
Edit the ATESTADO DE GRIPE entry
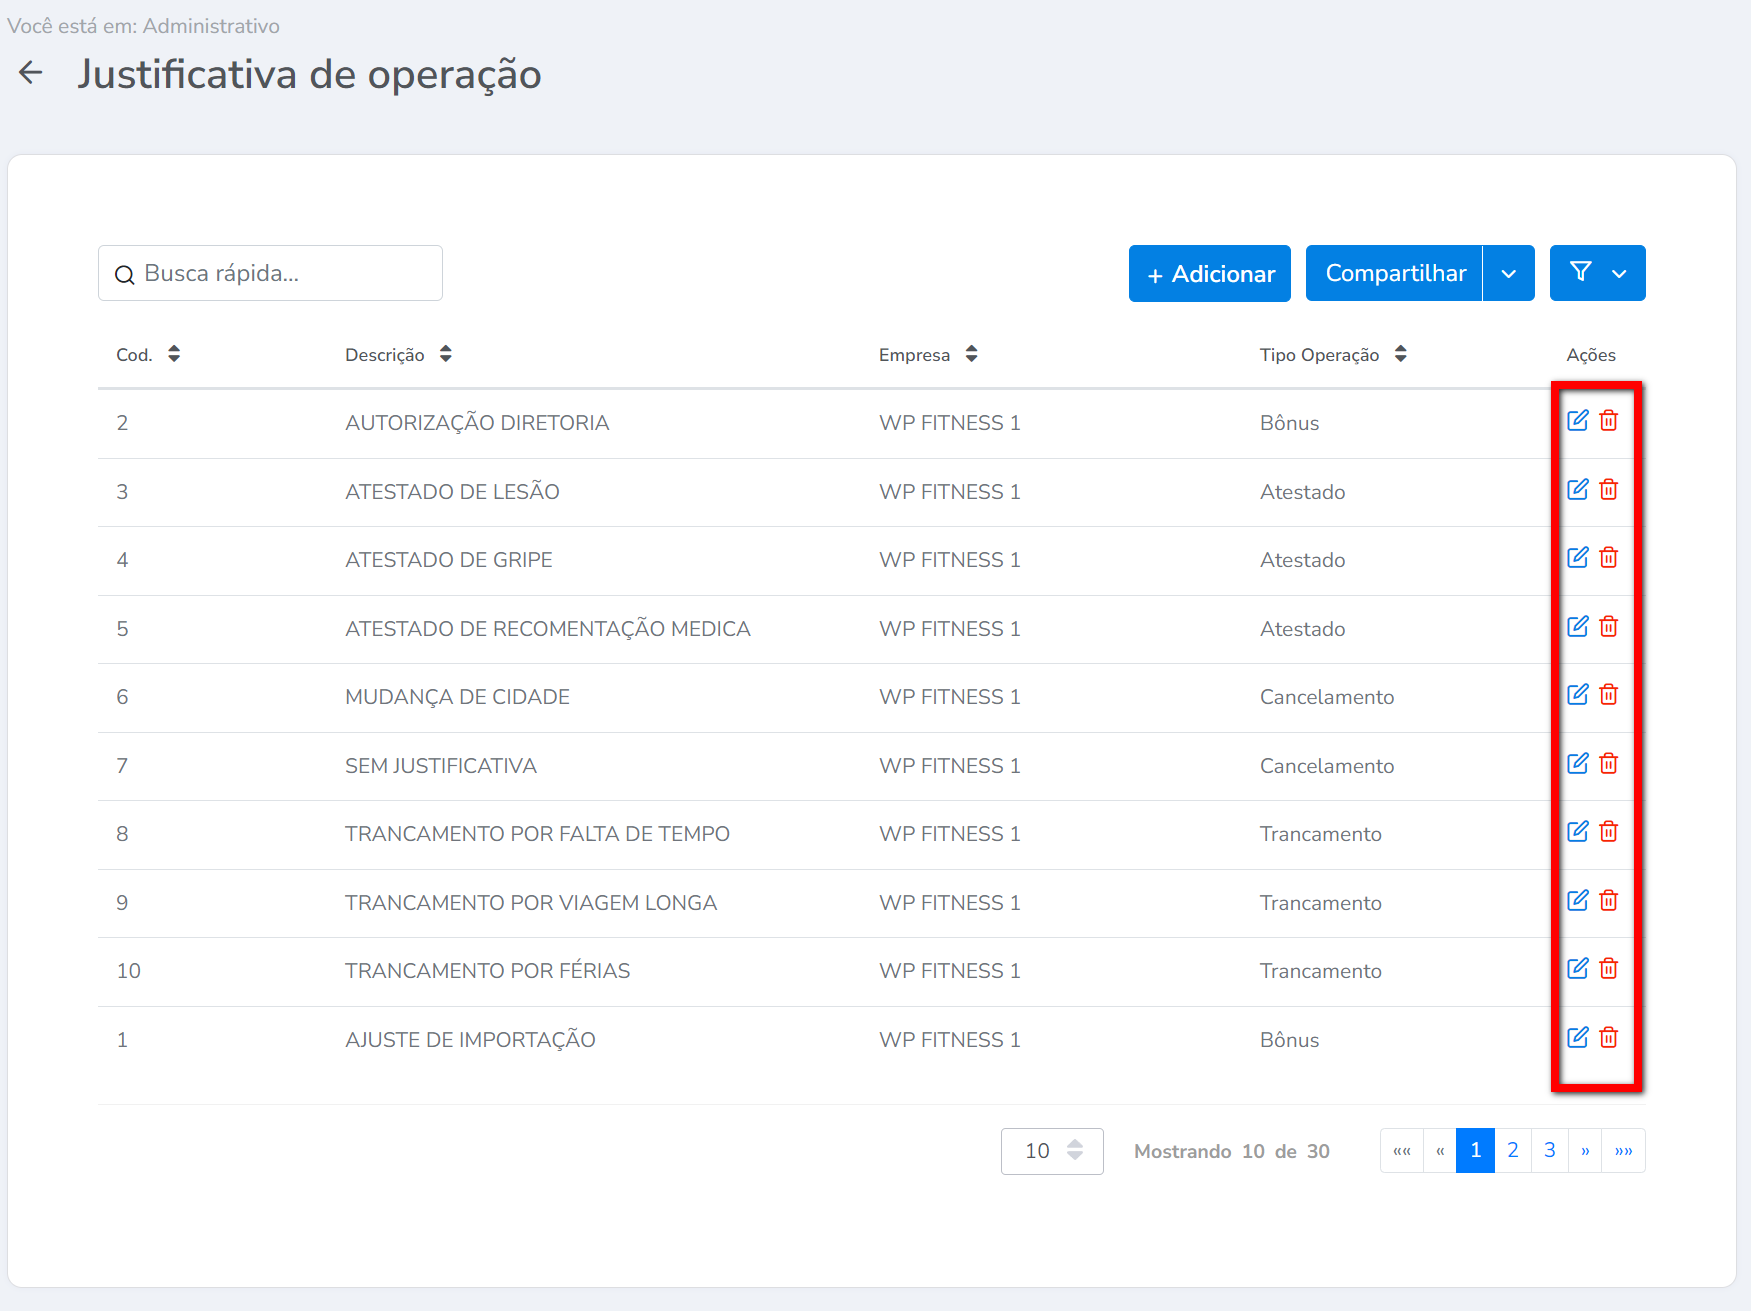point(1577,558)
